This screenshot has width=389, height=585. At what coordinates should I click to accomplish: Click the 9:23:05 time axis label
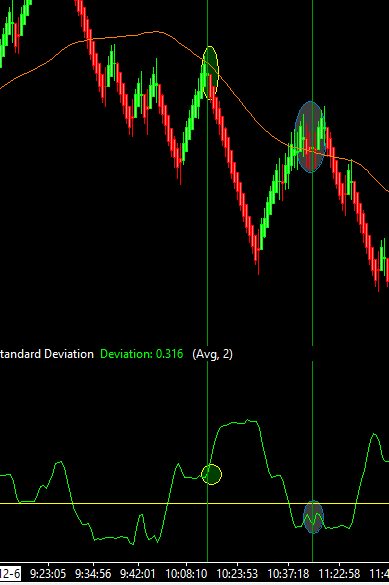pyautogui.click(x=48, y=573)
